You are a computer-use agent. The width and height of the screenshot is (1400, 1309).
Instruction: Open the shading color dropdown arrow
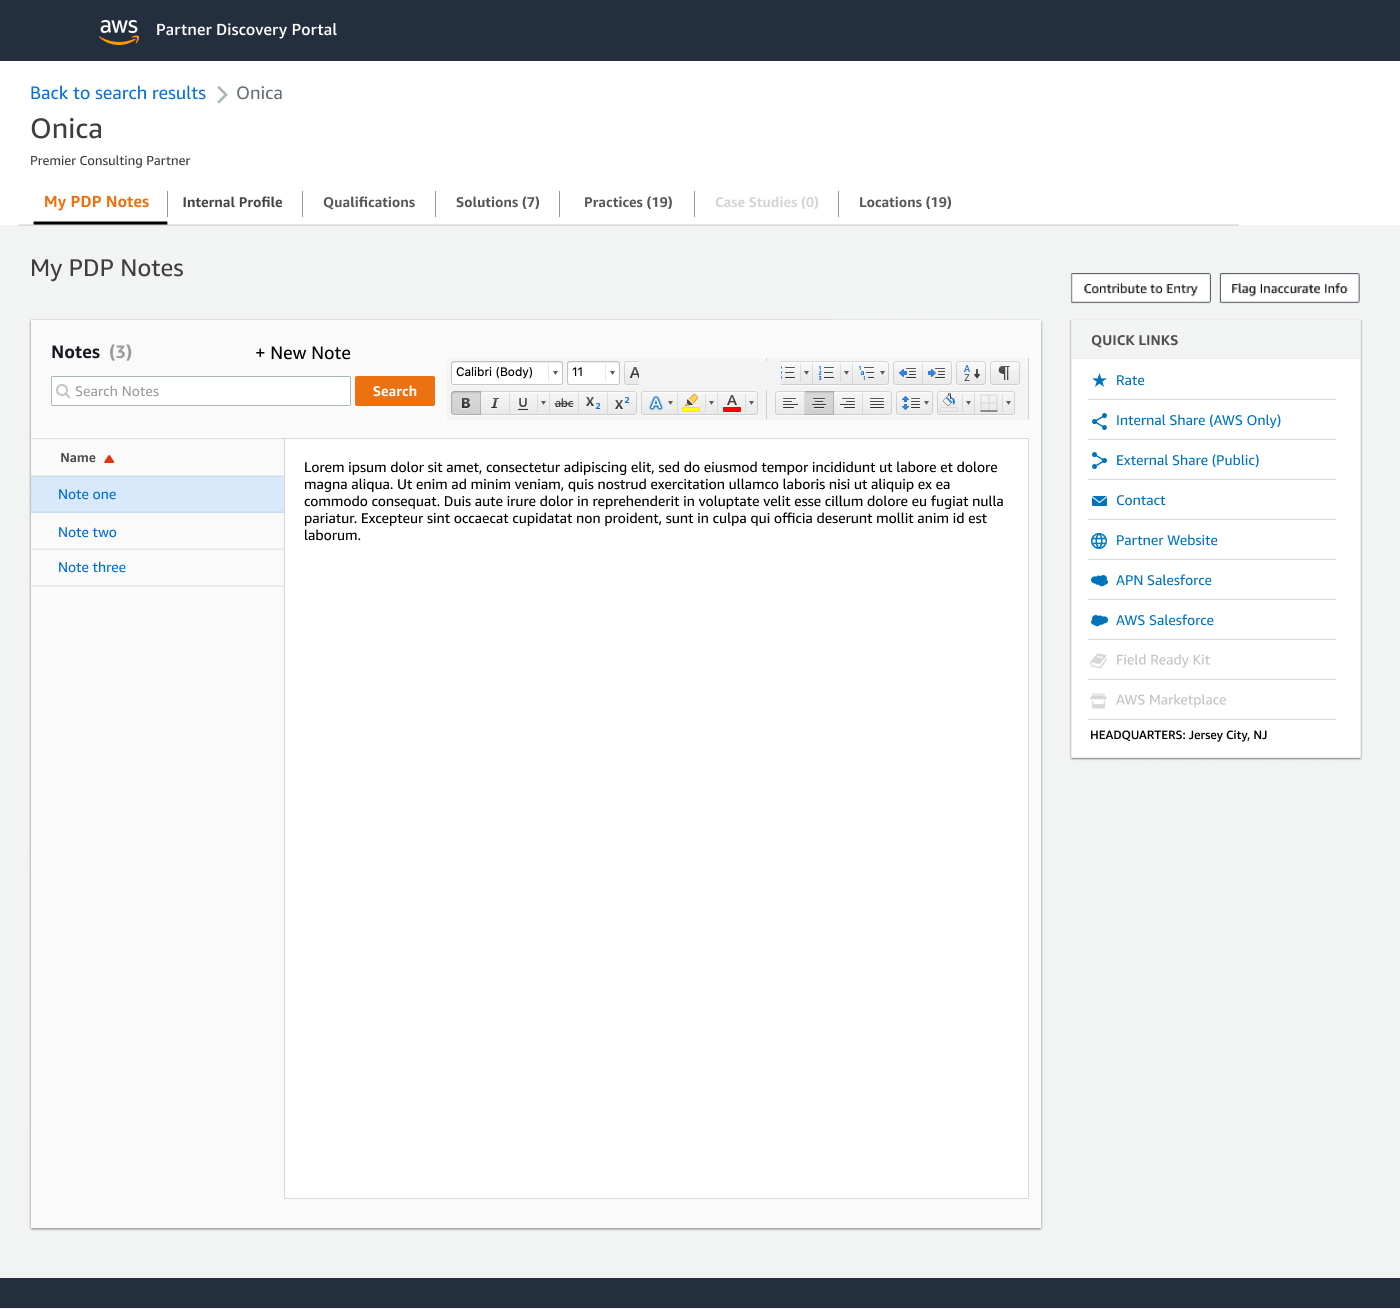pyautogui.click(x=968, y=403)
